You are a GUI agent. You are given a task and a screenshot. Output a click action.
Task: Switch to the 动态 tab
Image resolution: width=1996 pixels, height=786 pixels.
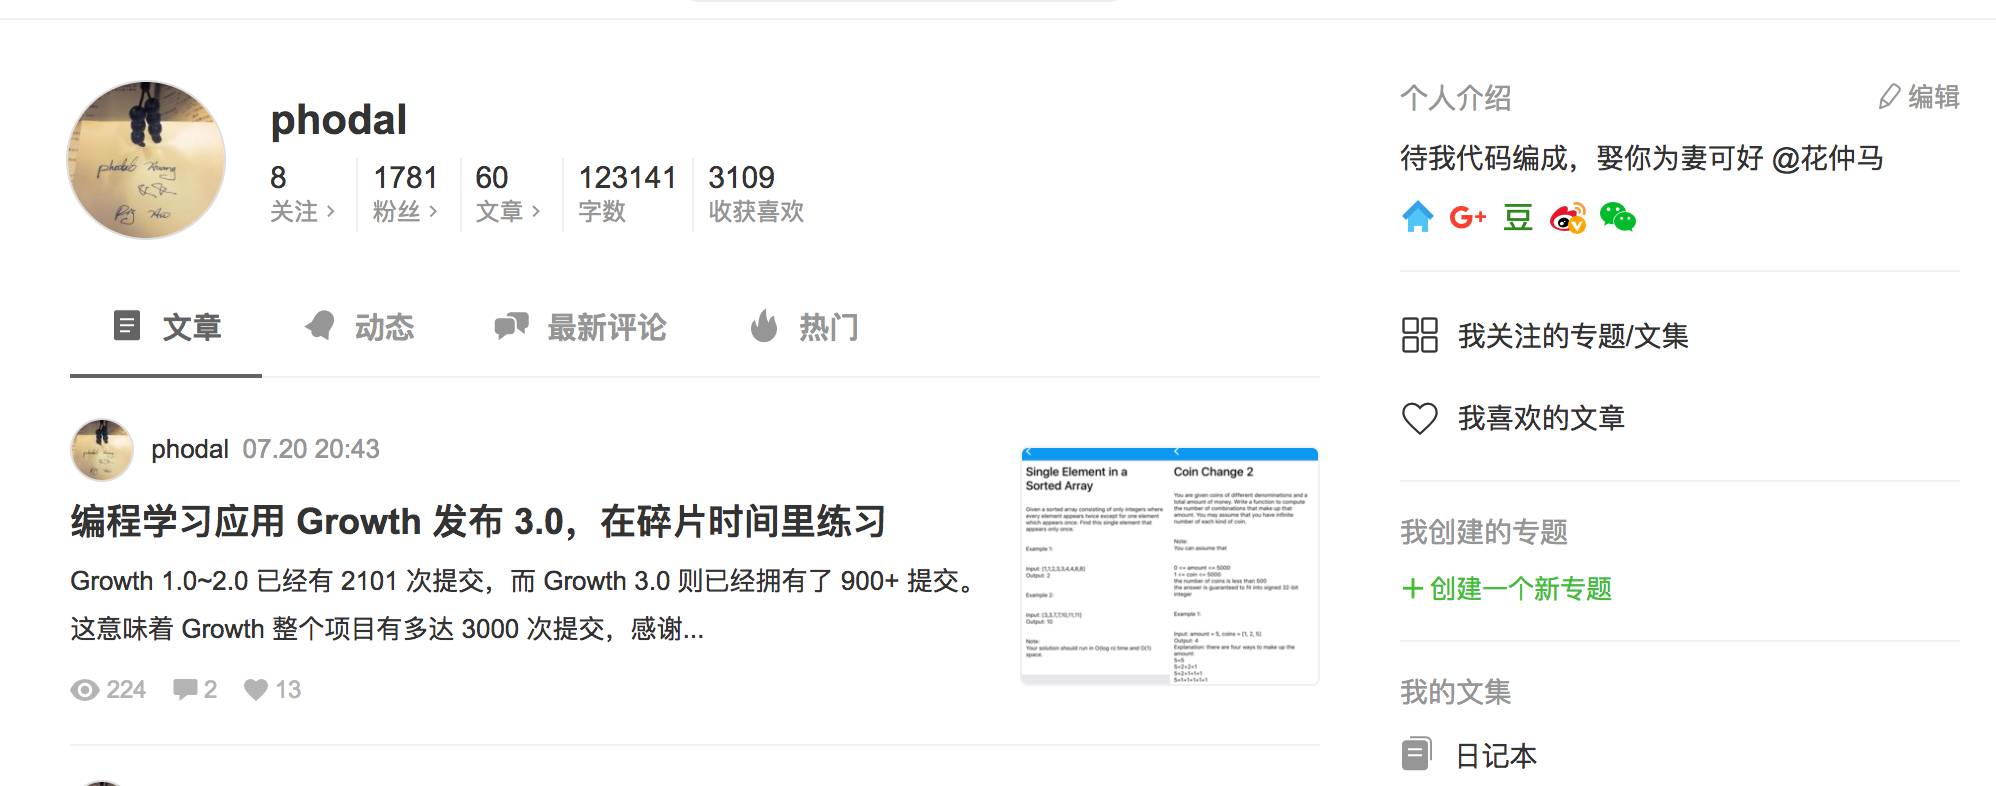(x=360, y=328)
